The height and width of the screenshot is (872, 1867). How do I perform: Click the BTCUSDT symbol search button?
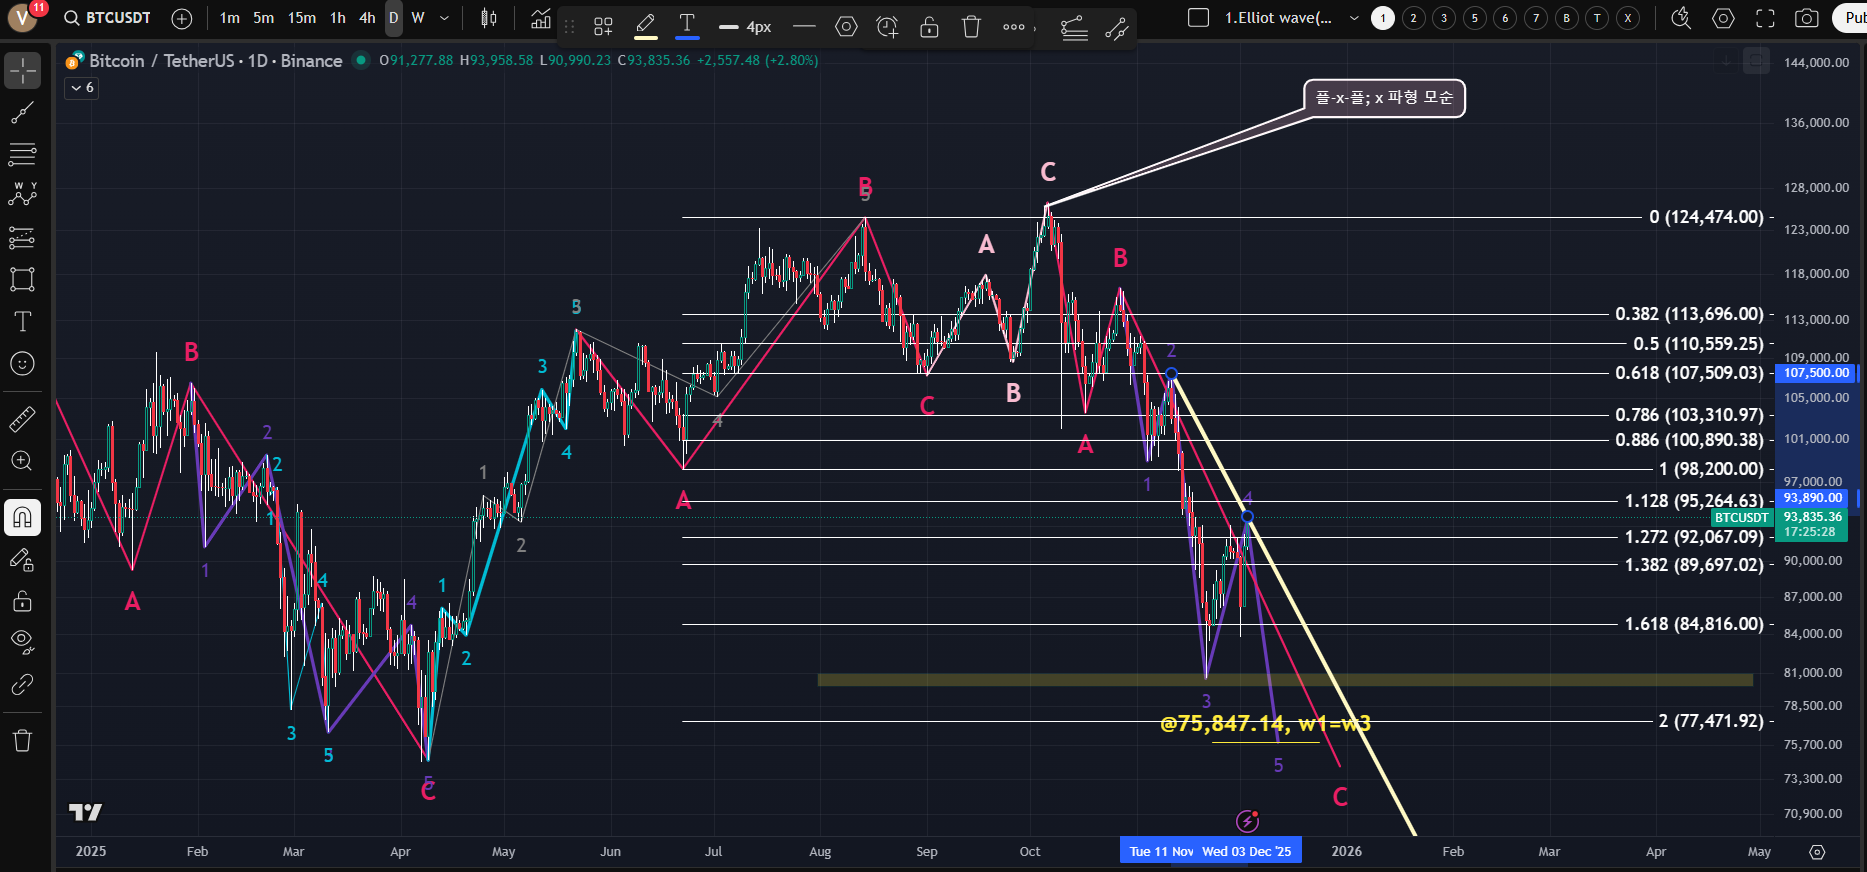coord(108,18)
